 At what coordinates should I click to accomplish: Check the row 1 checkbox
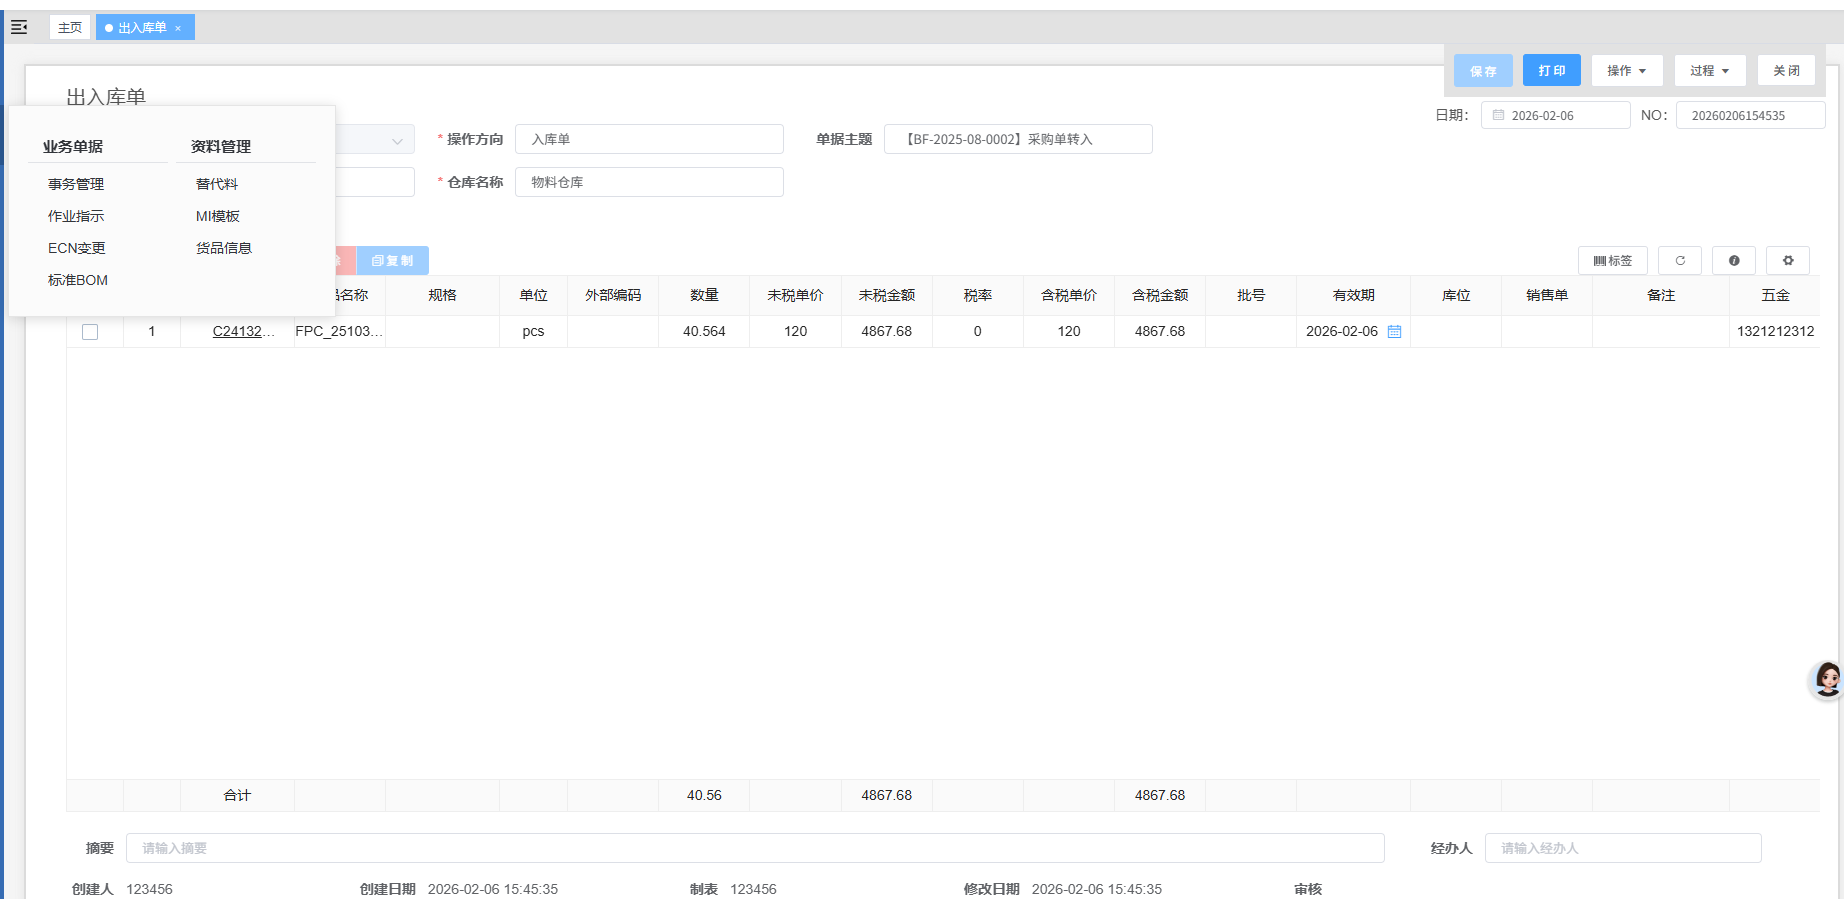coord(90,332)
